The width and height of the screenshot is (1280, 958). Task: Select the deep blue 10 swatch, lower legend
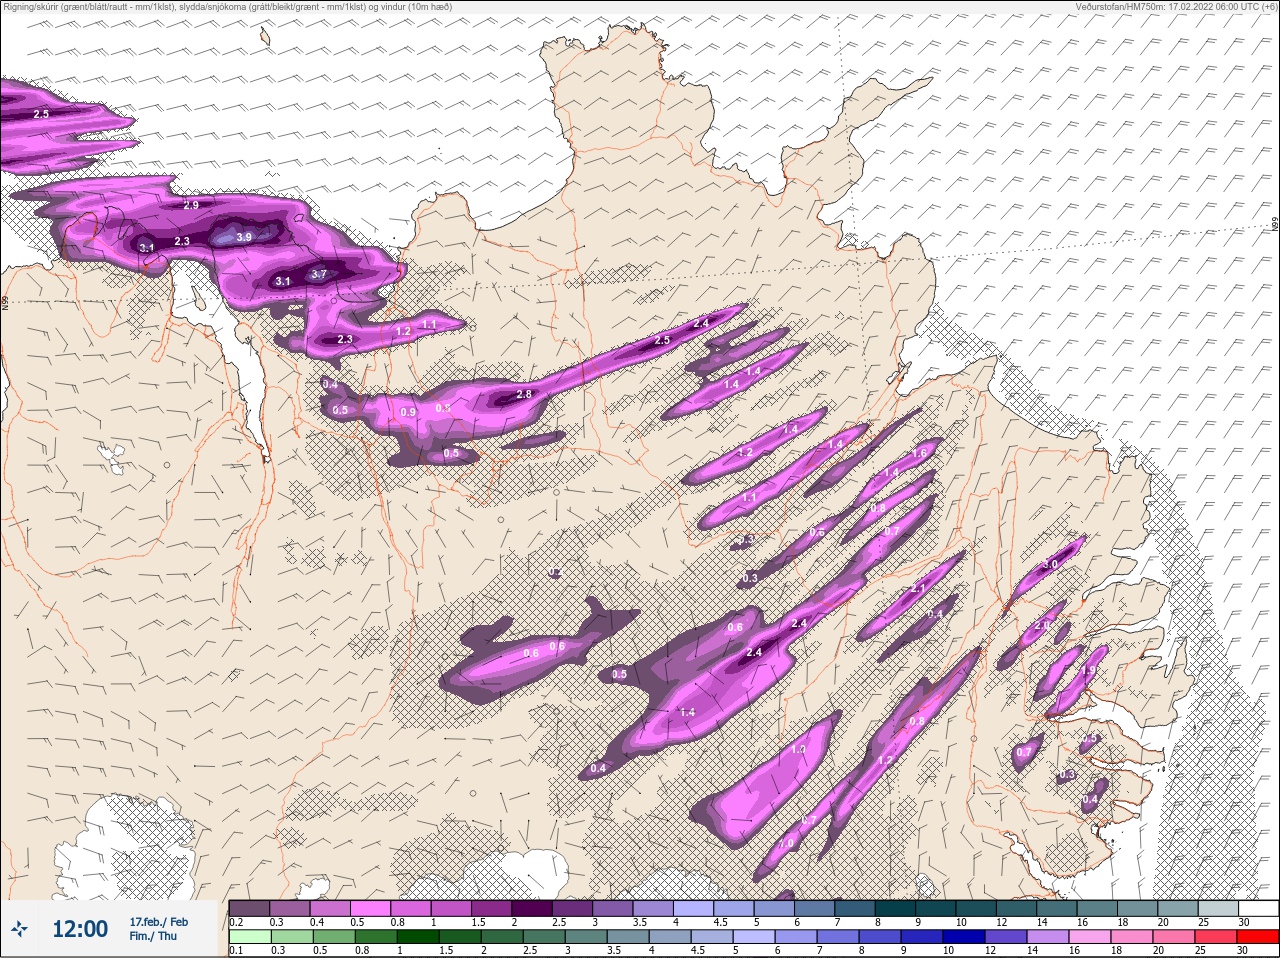(x=964, y=936)
